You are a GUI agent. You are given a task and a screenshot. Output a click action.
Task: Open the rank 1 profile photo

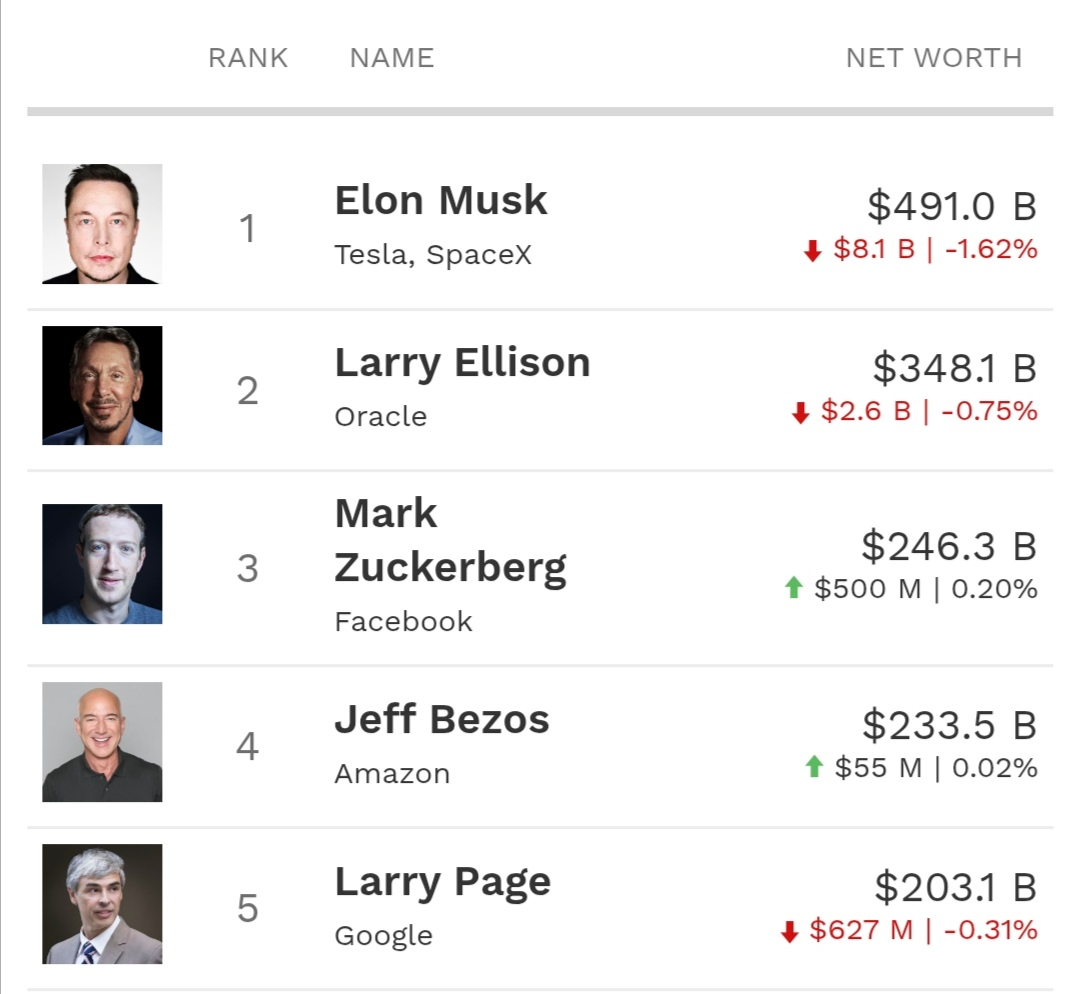click(x=102, y=224)
